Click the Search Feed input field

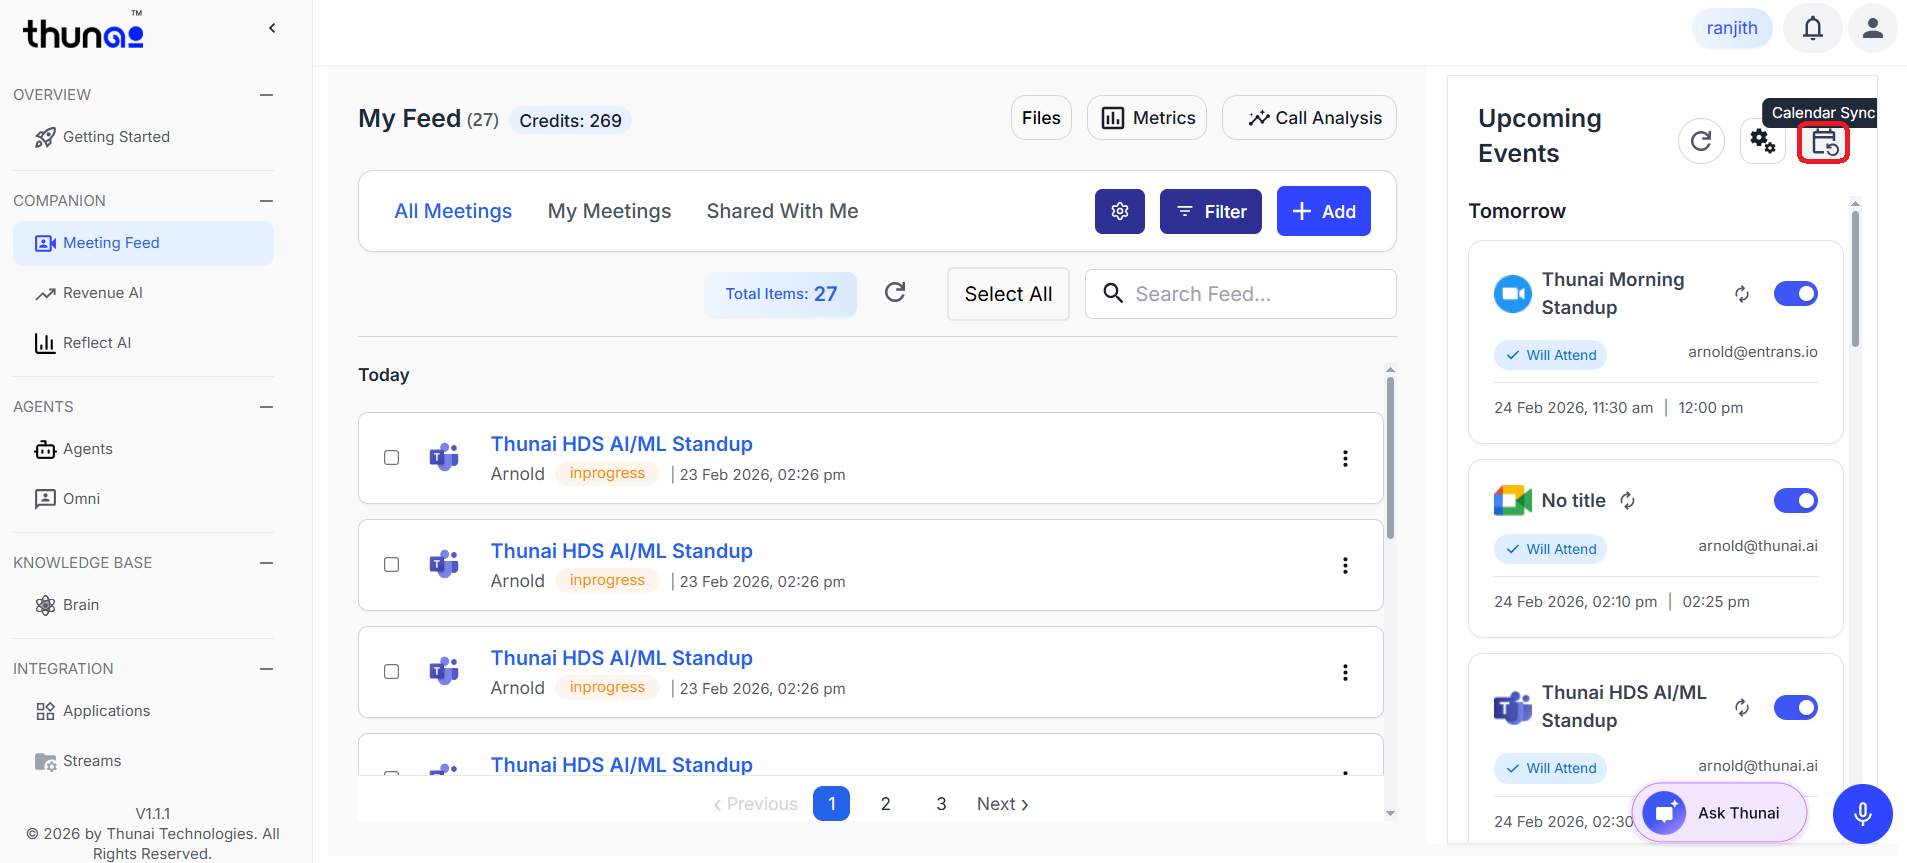tap(1240, 294)
